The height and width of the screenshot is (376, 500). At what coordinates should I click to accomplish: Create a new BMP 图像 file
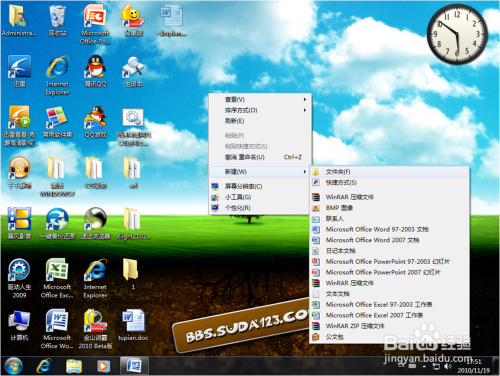click(x=390, y=208)
